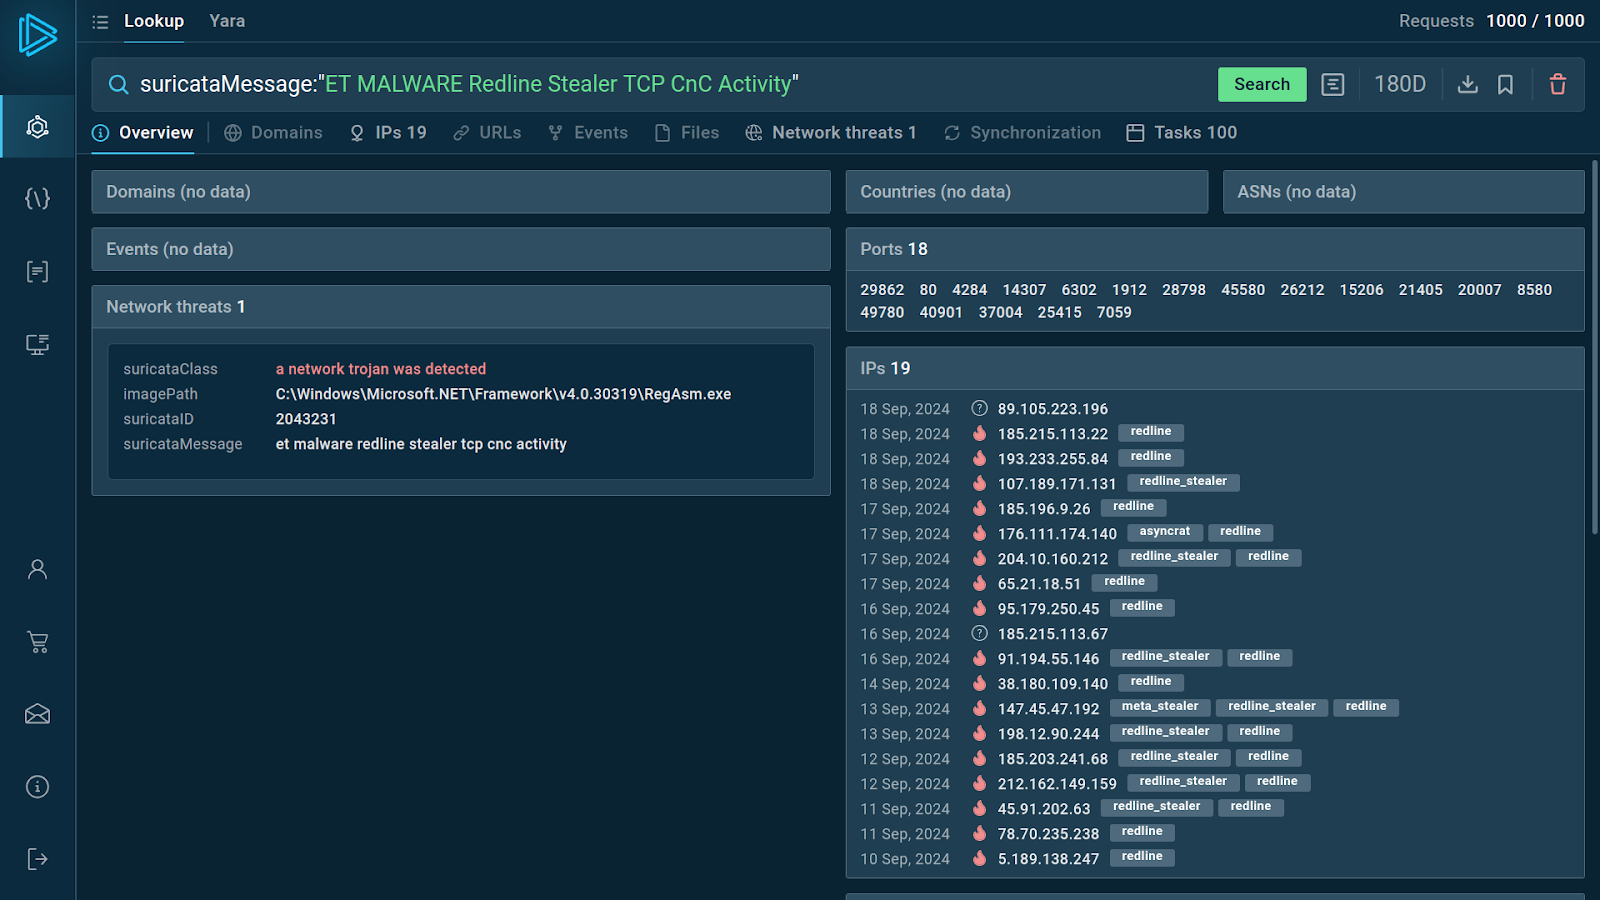Viewport: 1600px width, 900px height.
Task: Click IP address 176.111.174.140
Action: (1057, 534)
